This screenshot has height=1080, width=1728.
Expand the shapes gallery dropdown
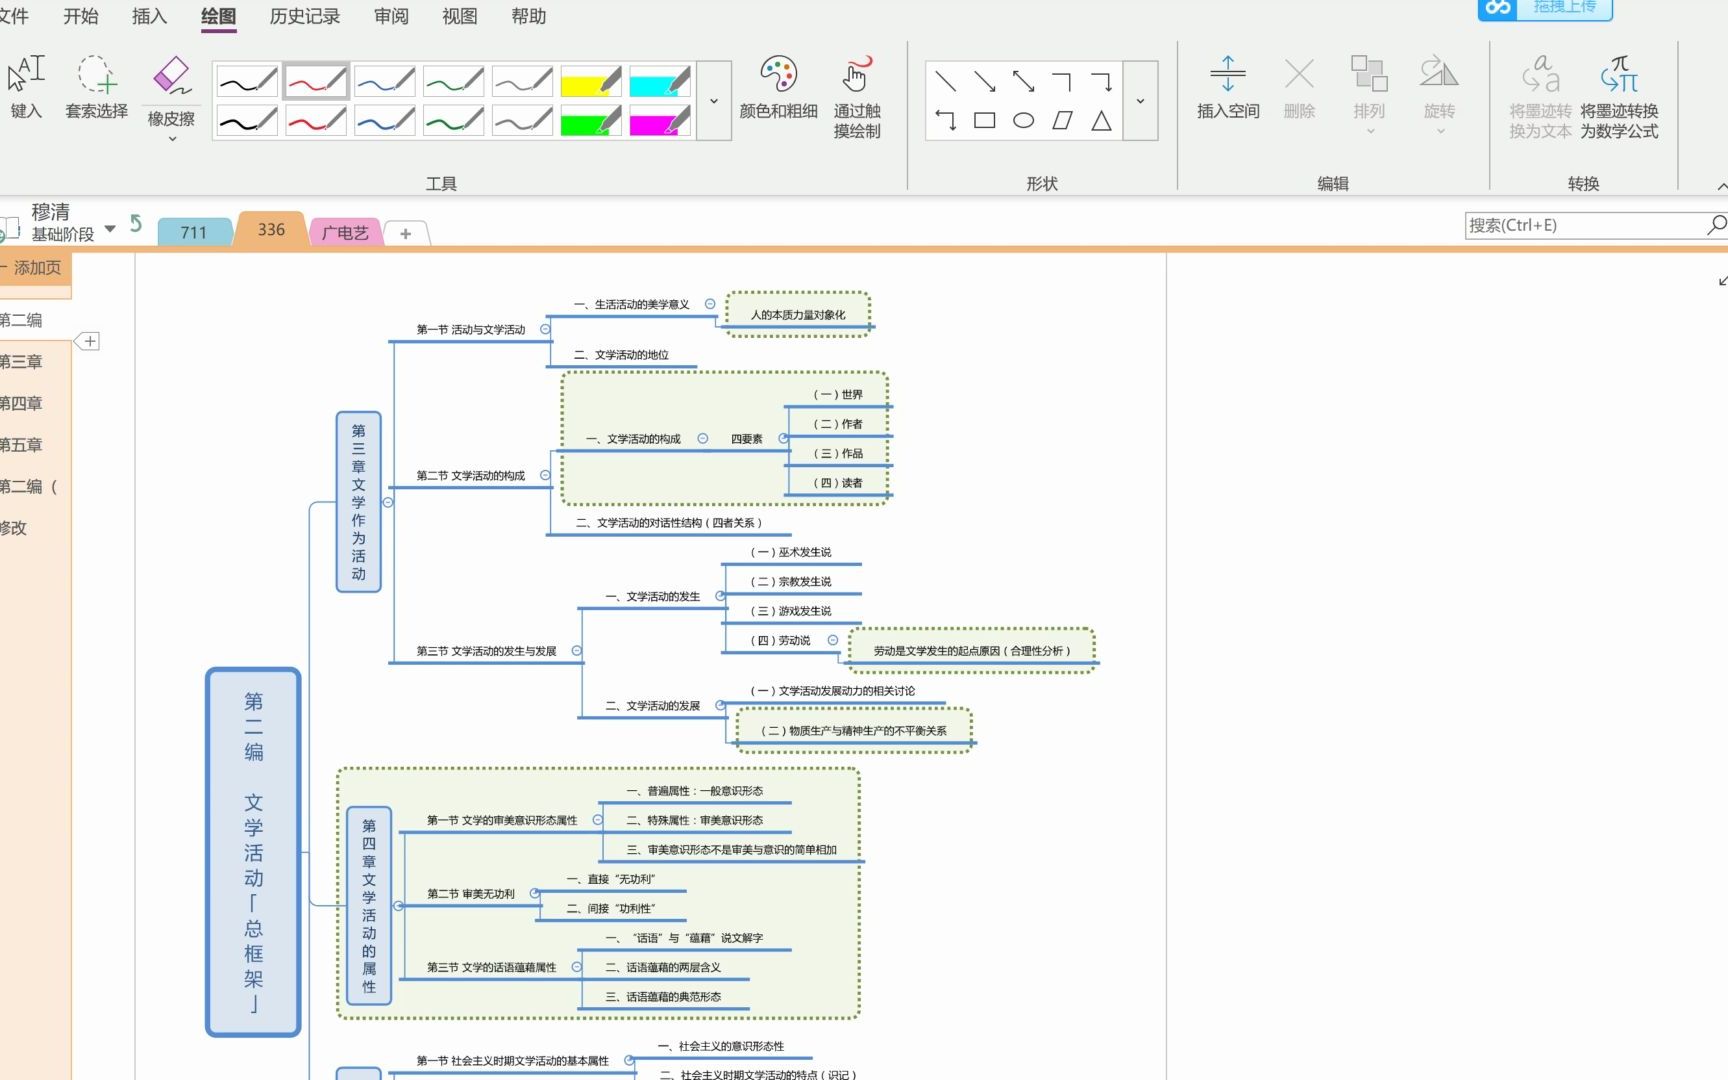pos(1140,101)
